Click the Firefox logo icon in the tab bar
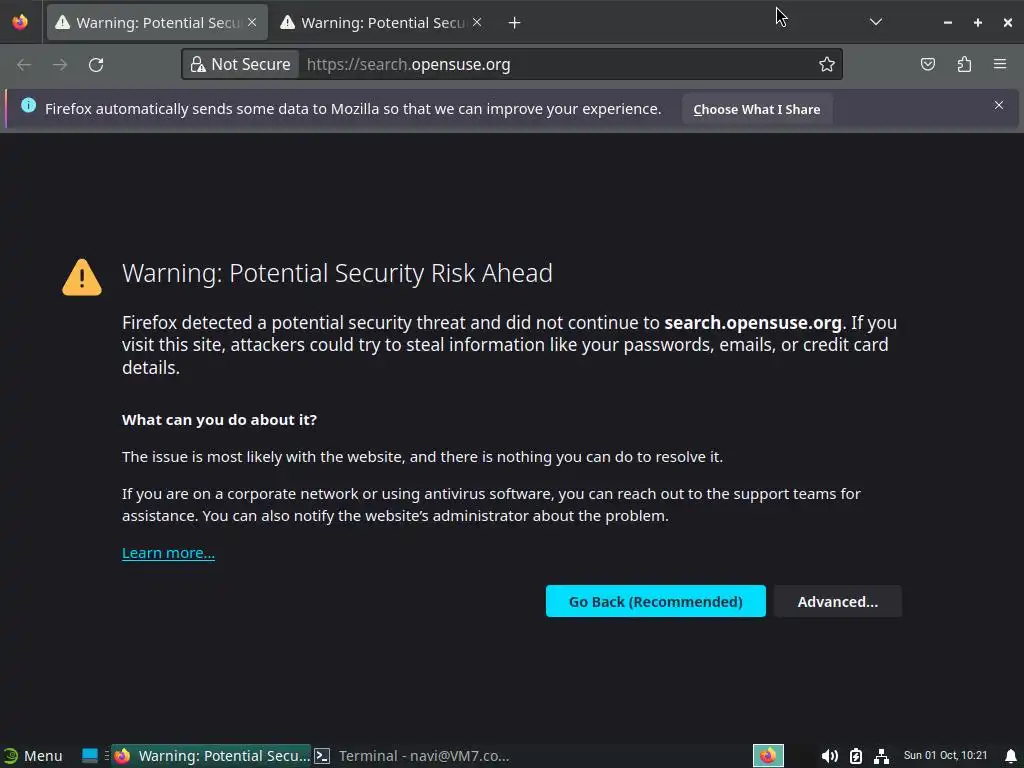This screenshot has height=768, width=1024. (20, 22)
